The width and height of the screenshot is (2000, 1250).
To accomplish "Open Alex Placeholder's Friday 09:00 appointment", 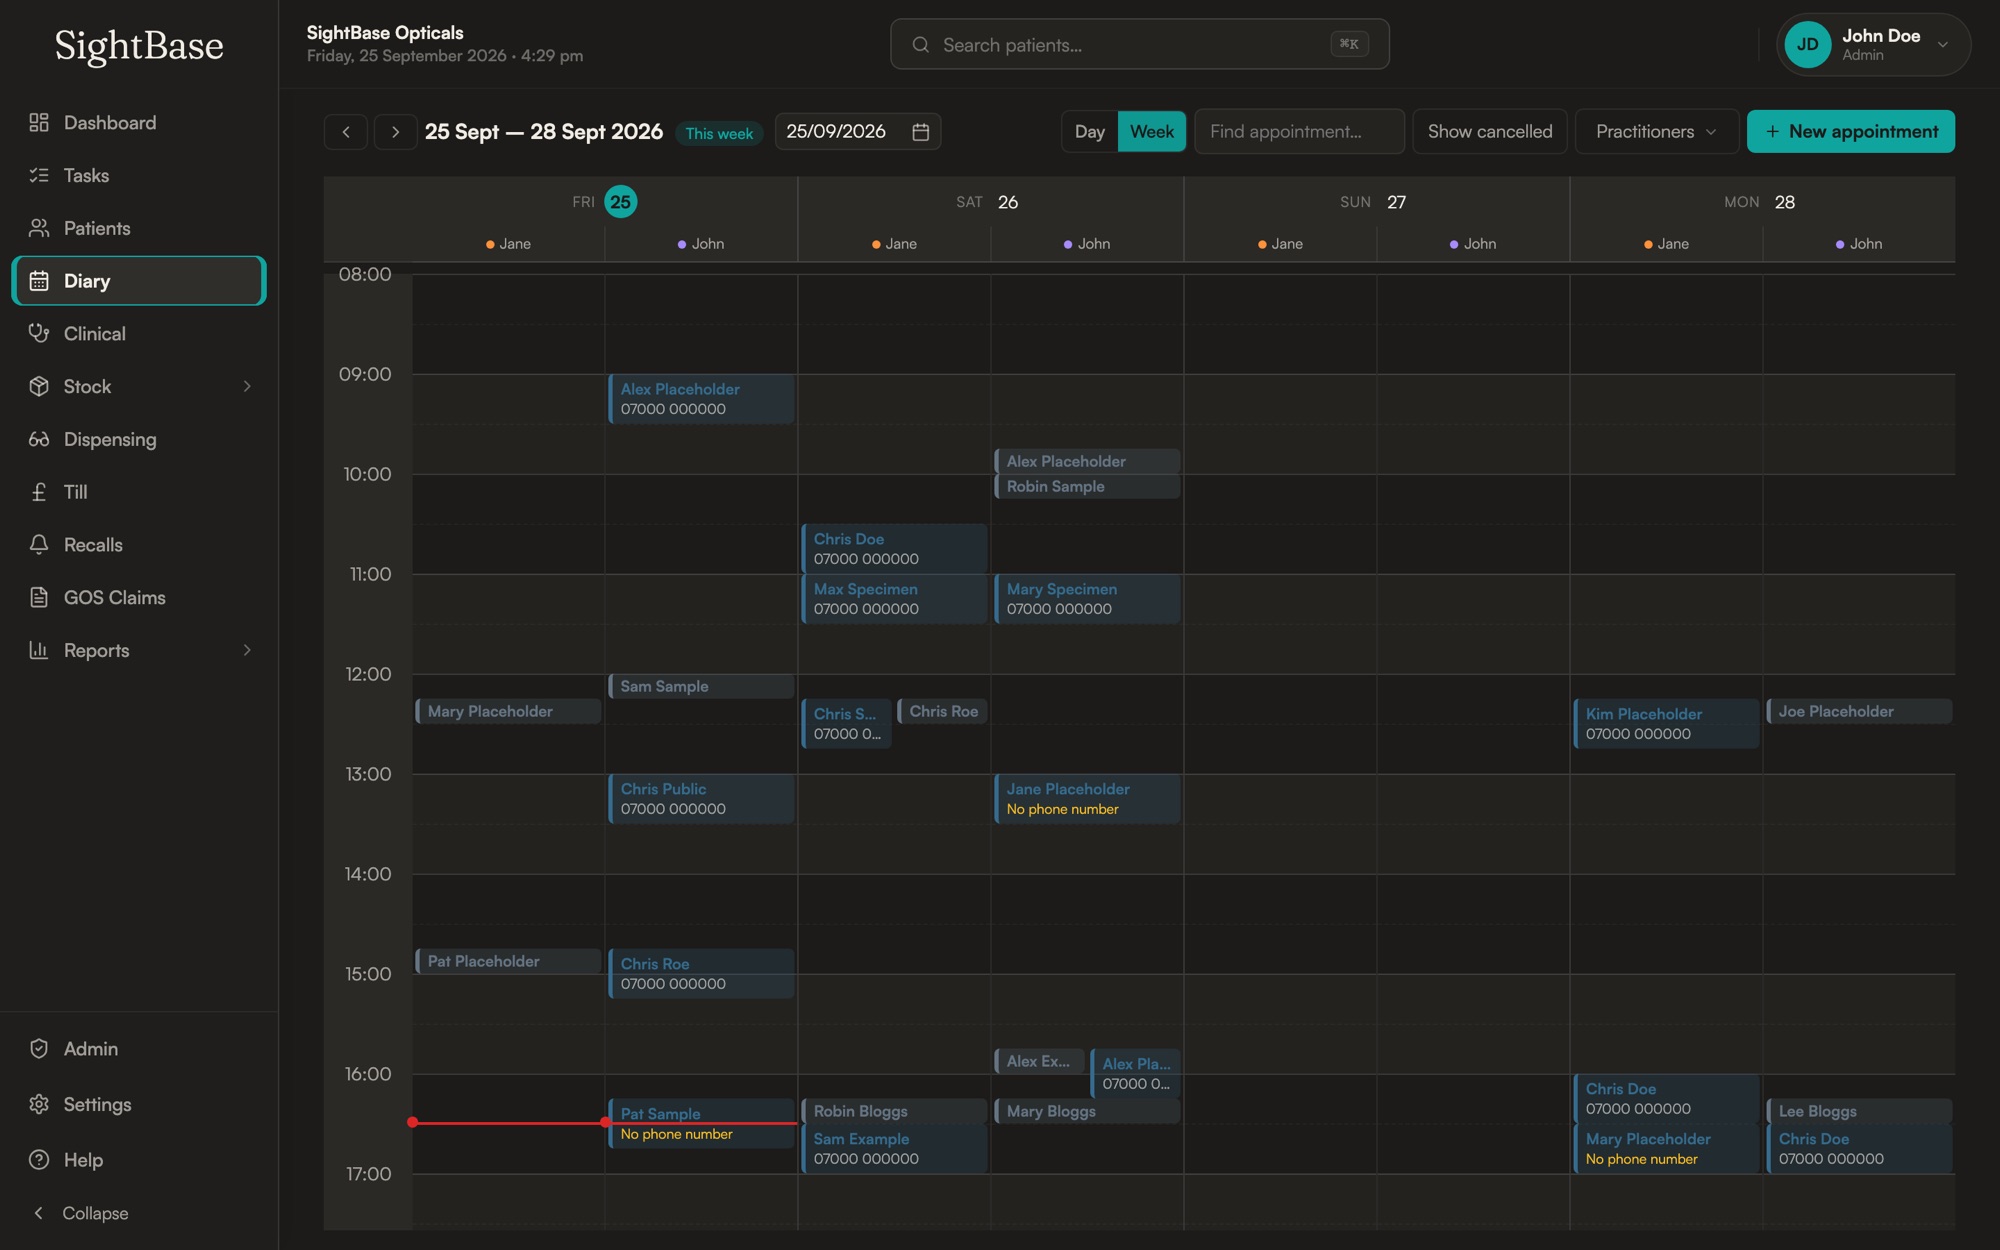I will coord(701,399).
